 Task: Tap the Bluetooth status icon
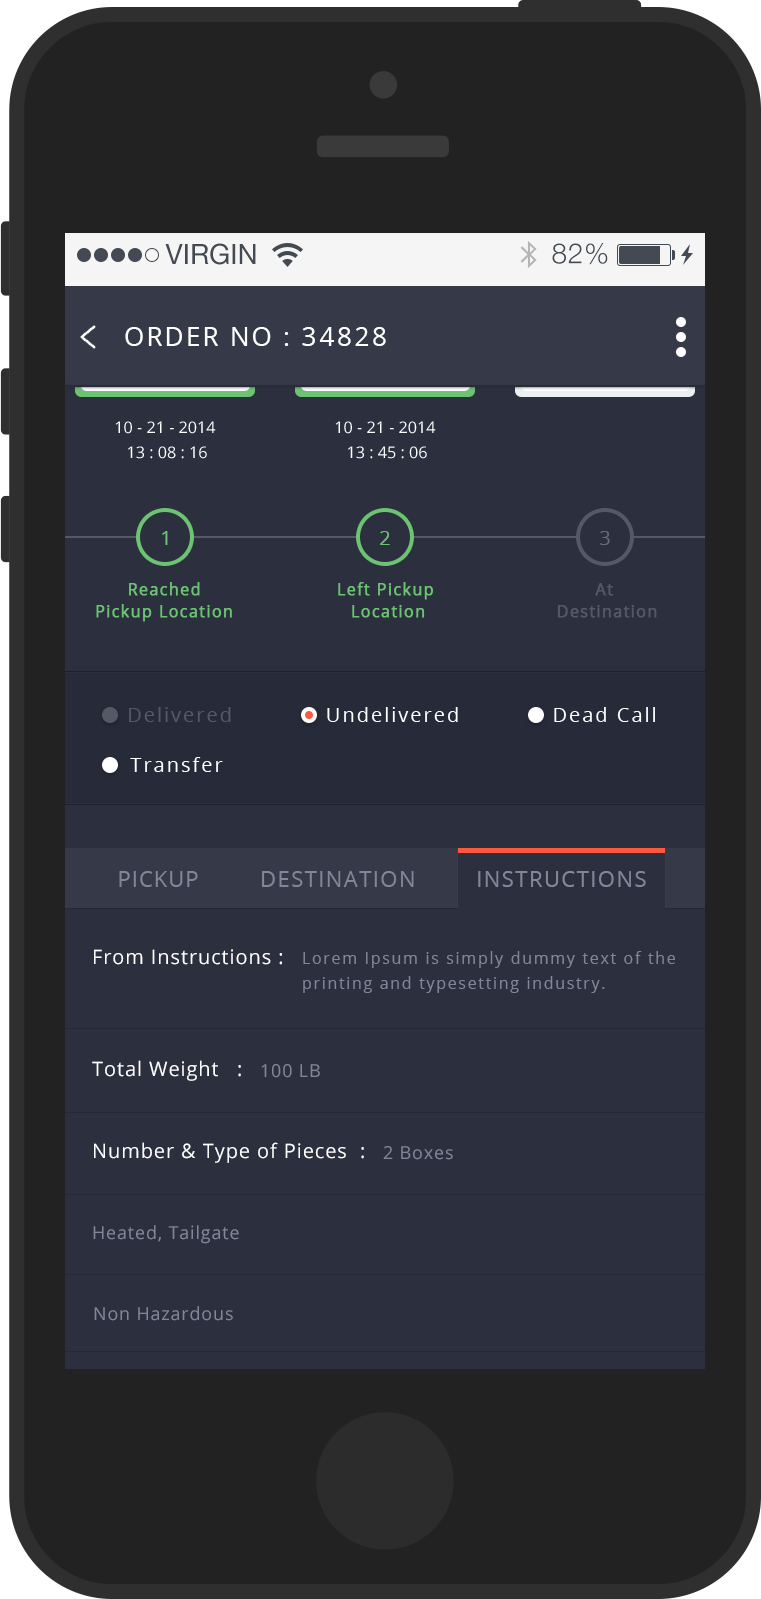pos(528,255)
